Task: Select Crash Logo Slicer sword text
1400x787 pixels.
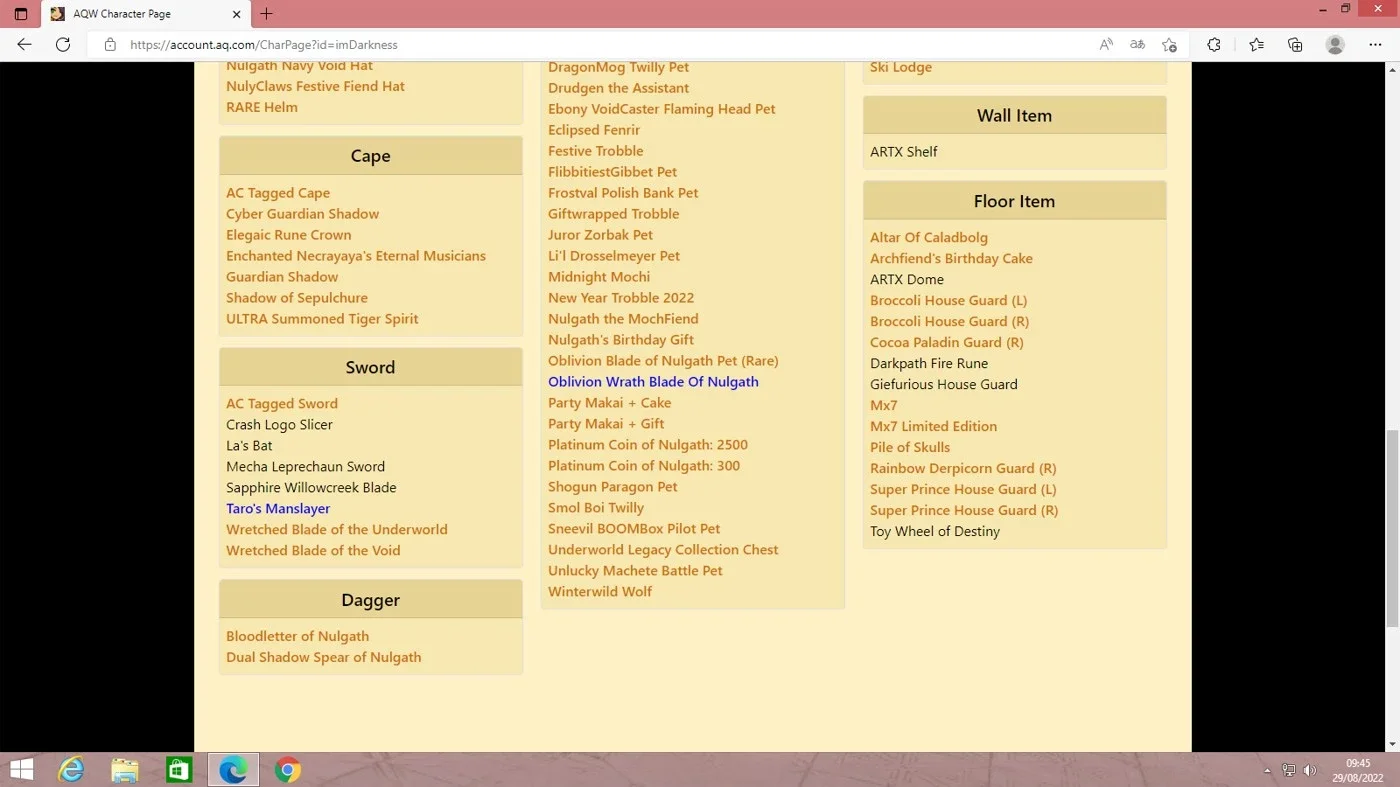Action: 279,425
